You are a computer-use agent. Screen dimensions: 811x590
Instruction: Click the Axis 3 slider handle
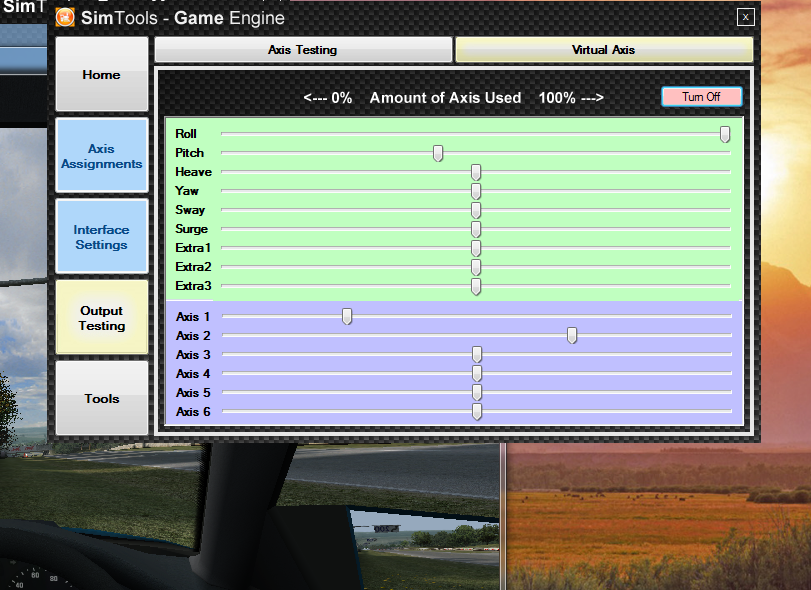(x=477, y=355)
